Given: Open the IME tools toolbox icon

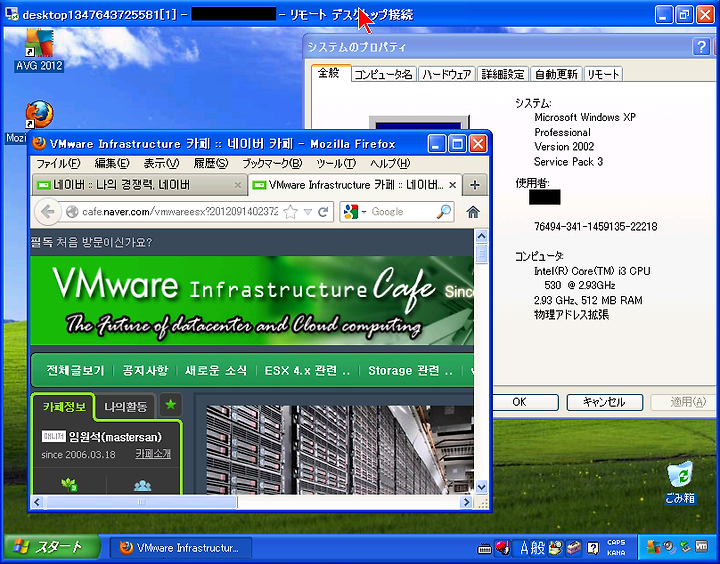Looking at the screenshot, I should click(574, 548).
